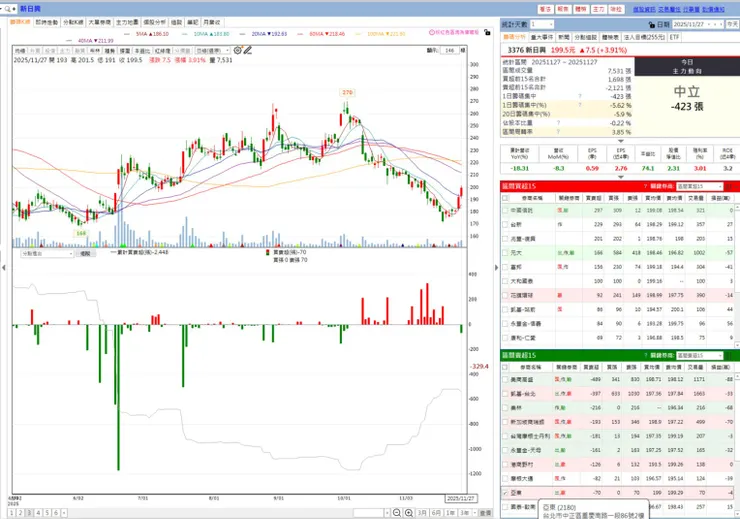Collapse left panel with the arrow handle

tap(4, 268)
